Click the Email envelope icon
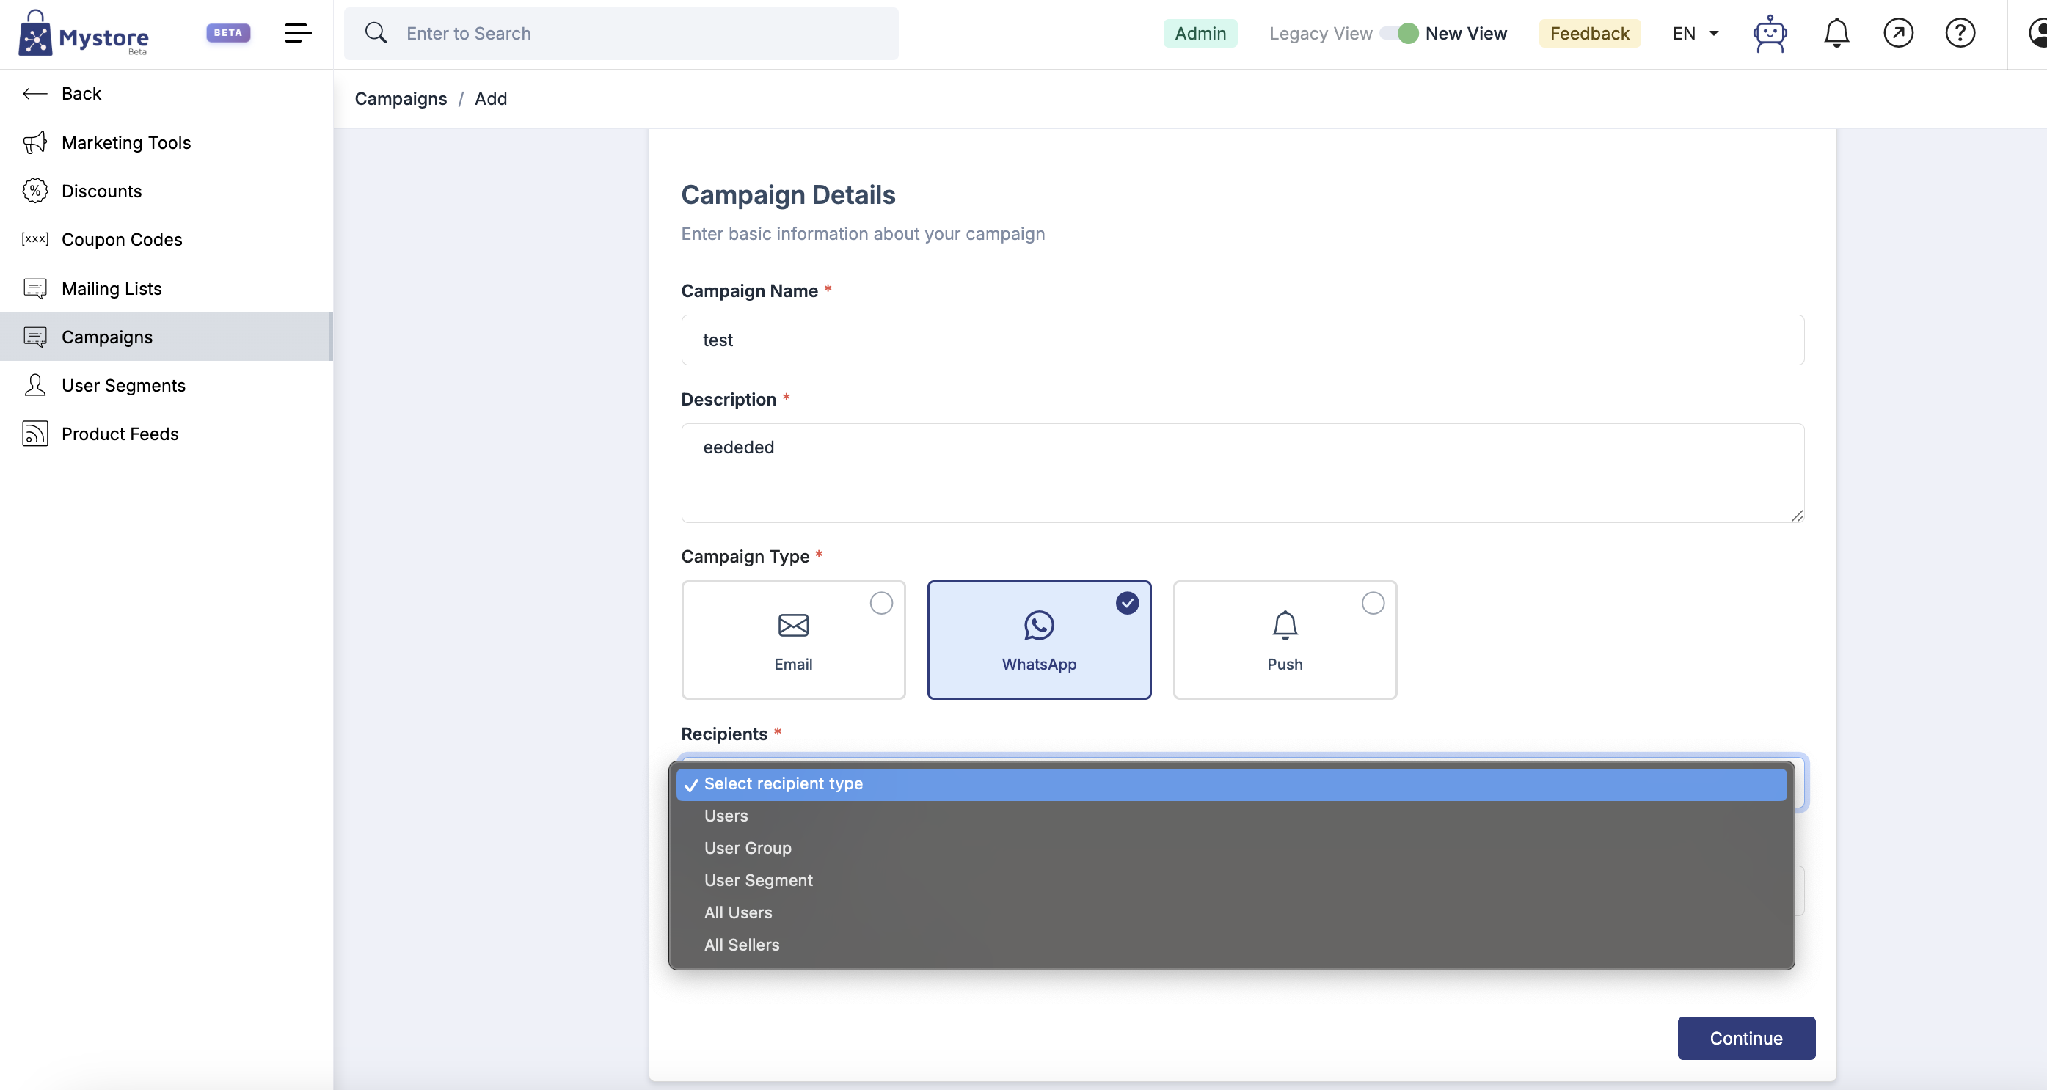The width and height of the screenshot is (2047, 1090). click(x=793, y=626)
